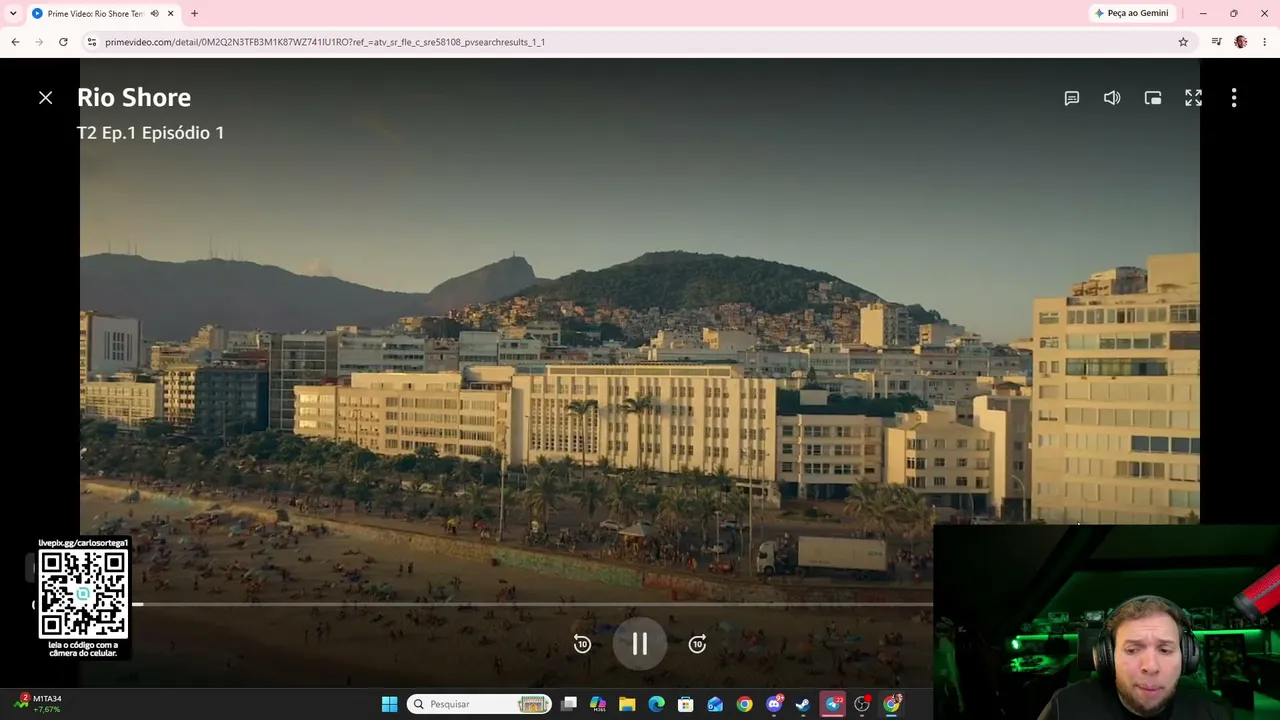Rewind the video 10 seconds
Screen dimensions: 1280x720
click(582, 644)
